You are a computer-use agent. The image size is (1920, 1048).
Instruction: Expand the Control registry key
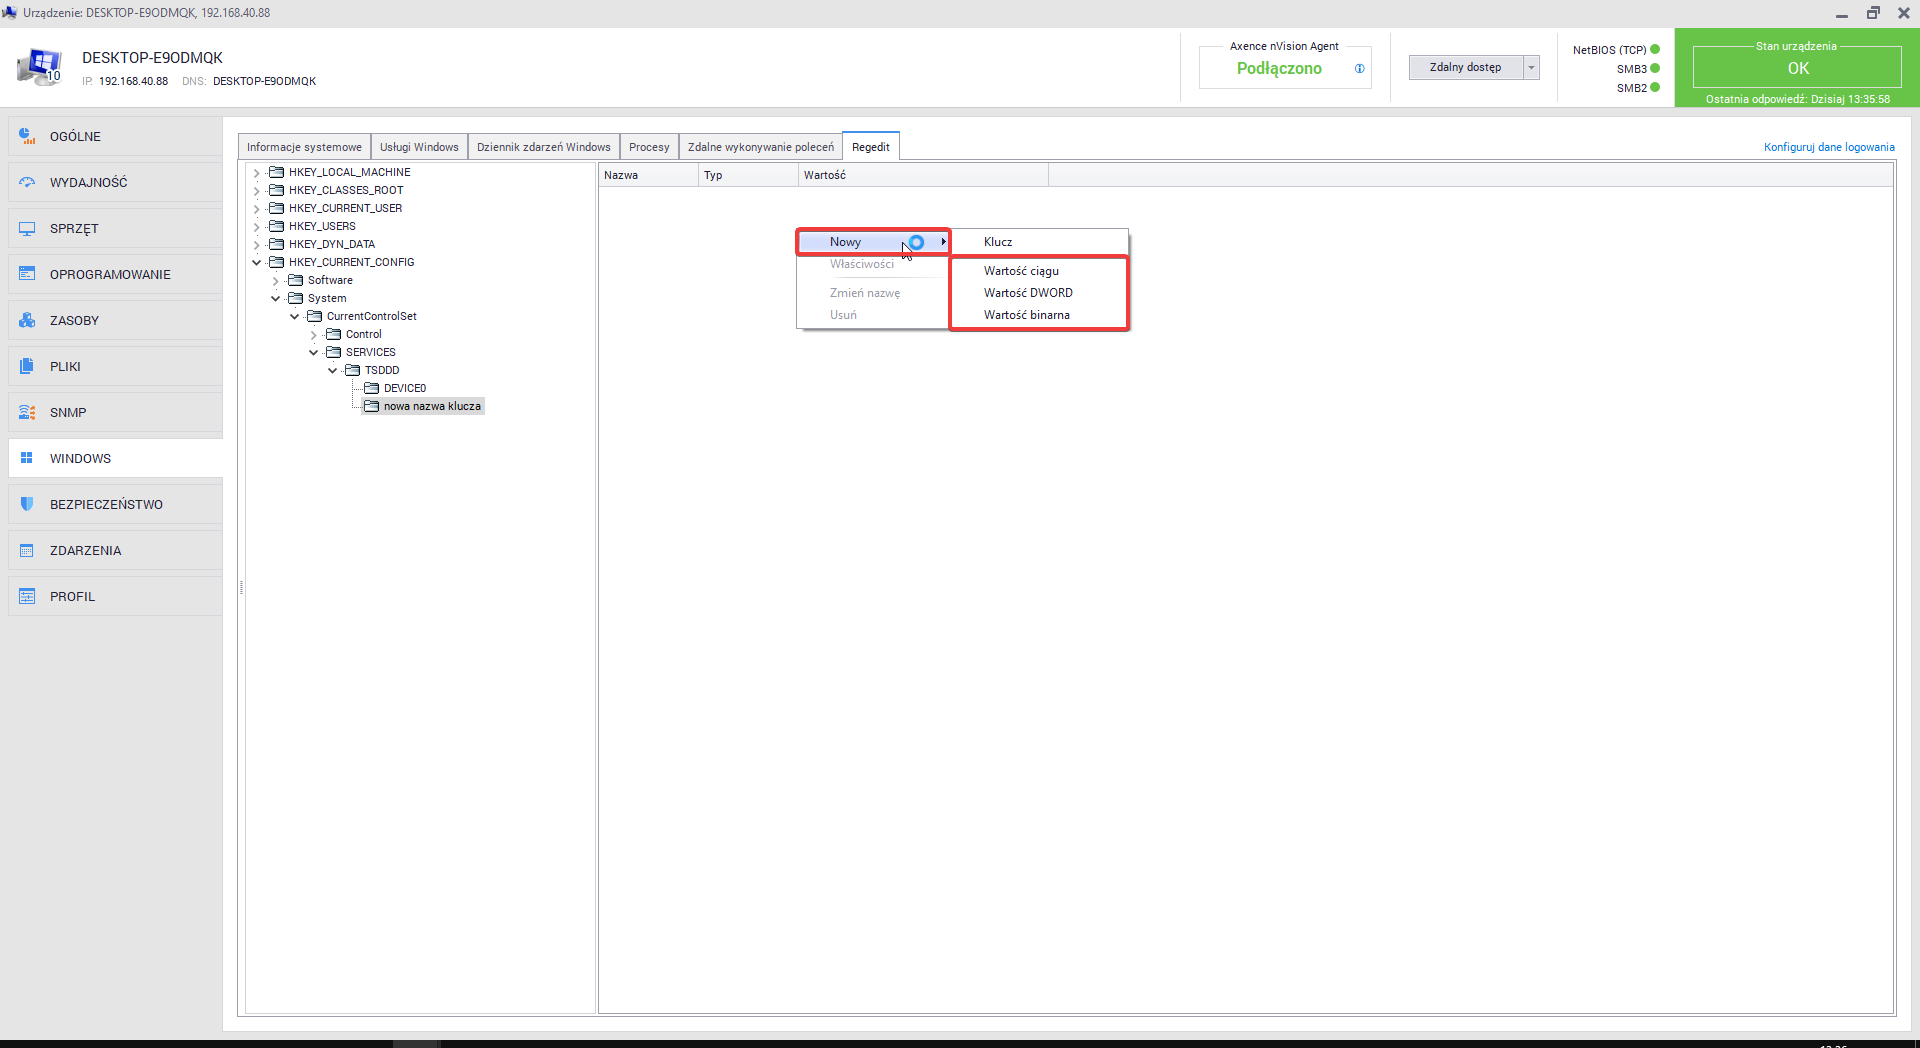point(314,335)
